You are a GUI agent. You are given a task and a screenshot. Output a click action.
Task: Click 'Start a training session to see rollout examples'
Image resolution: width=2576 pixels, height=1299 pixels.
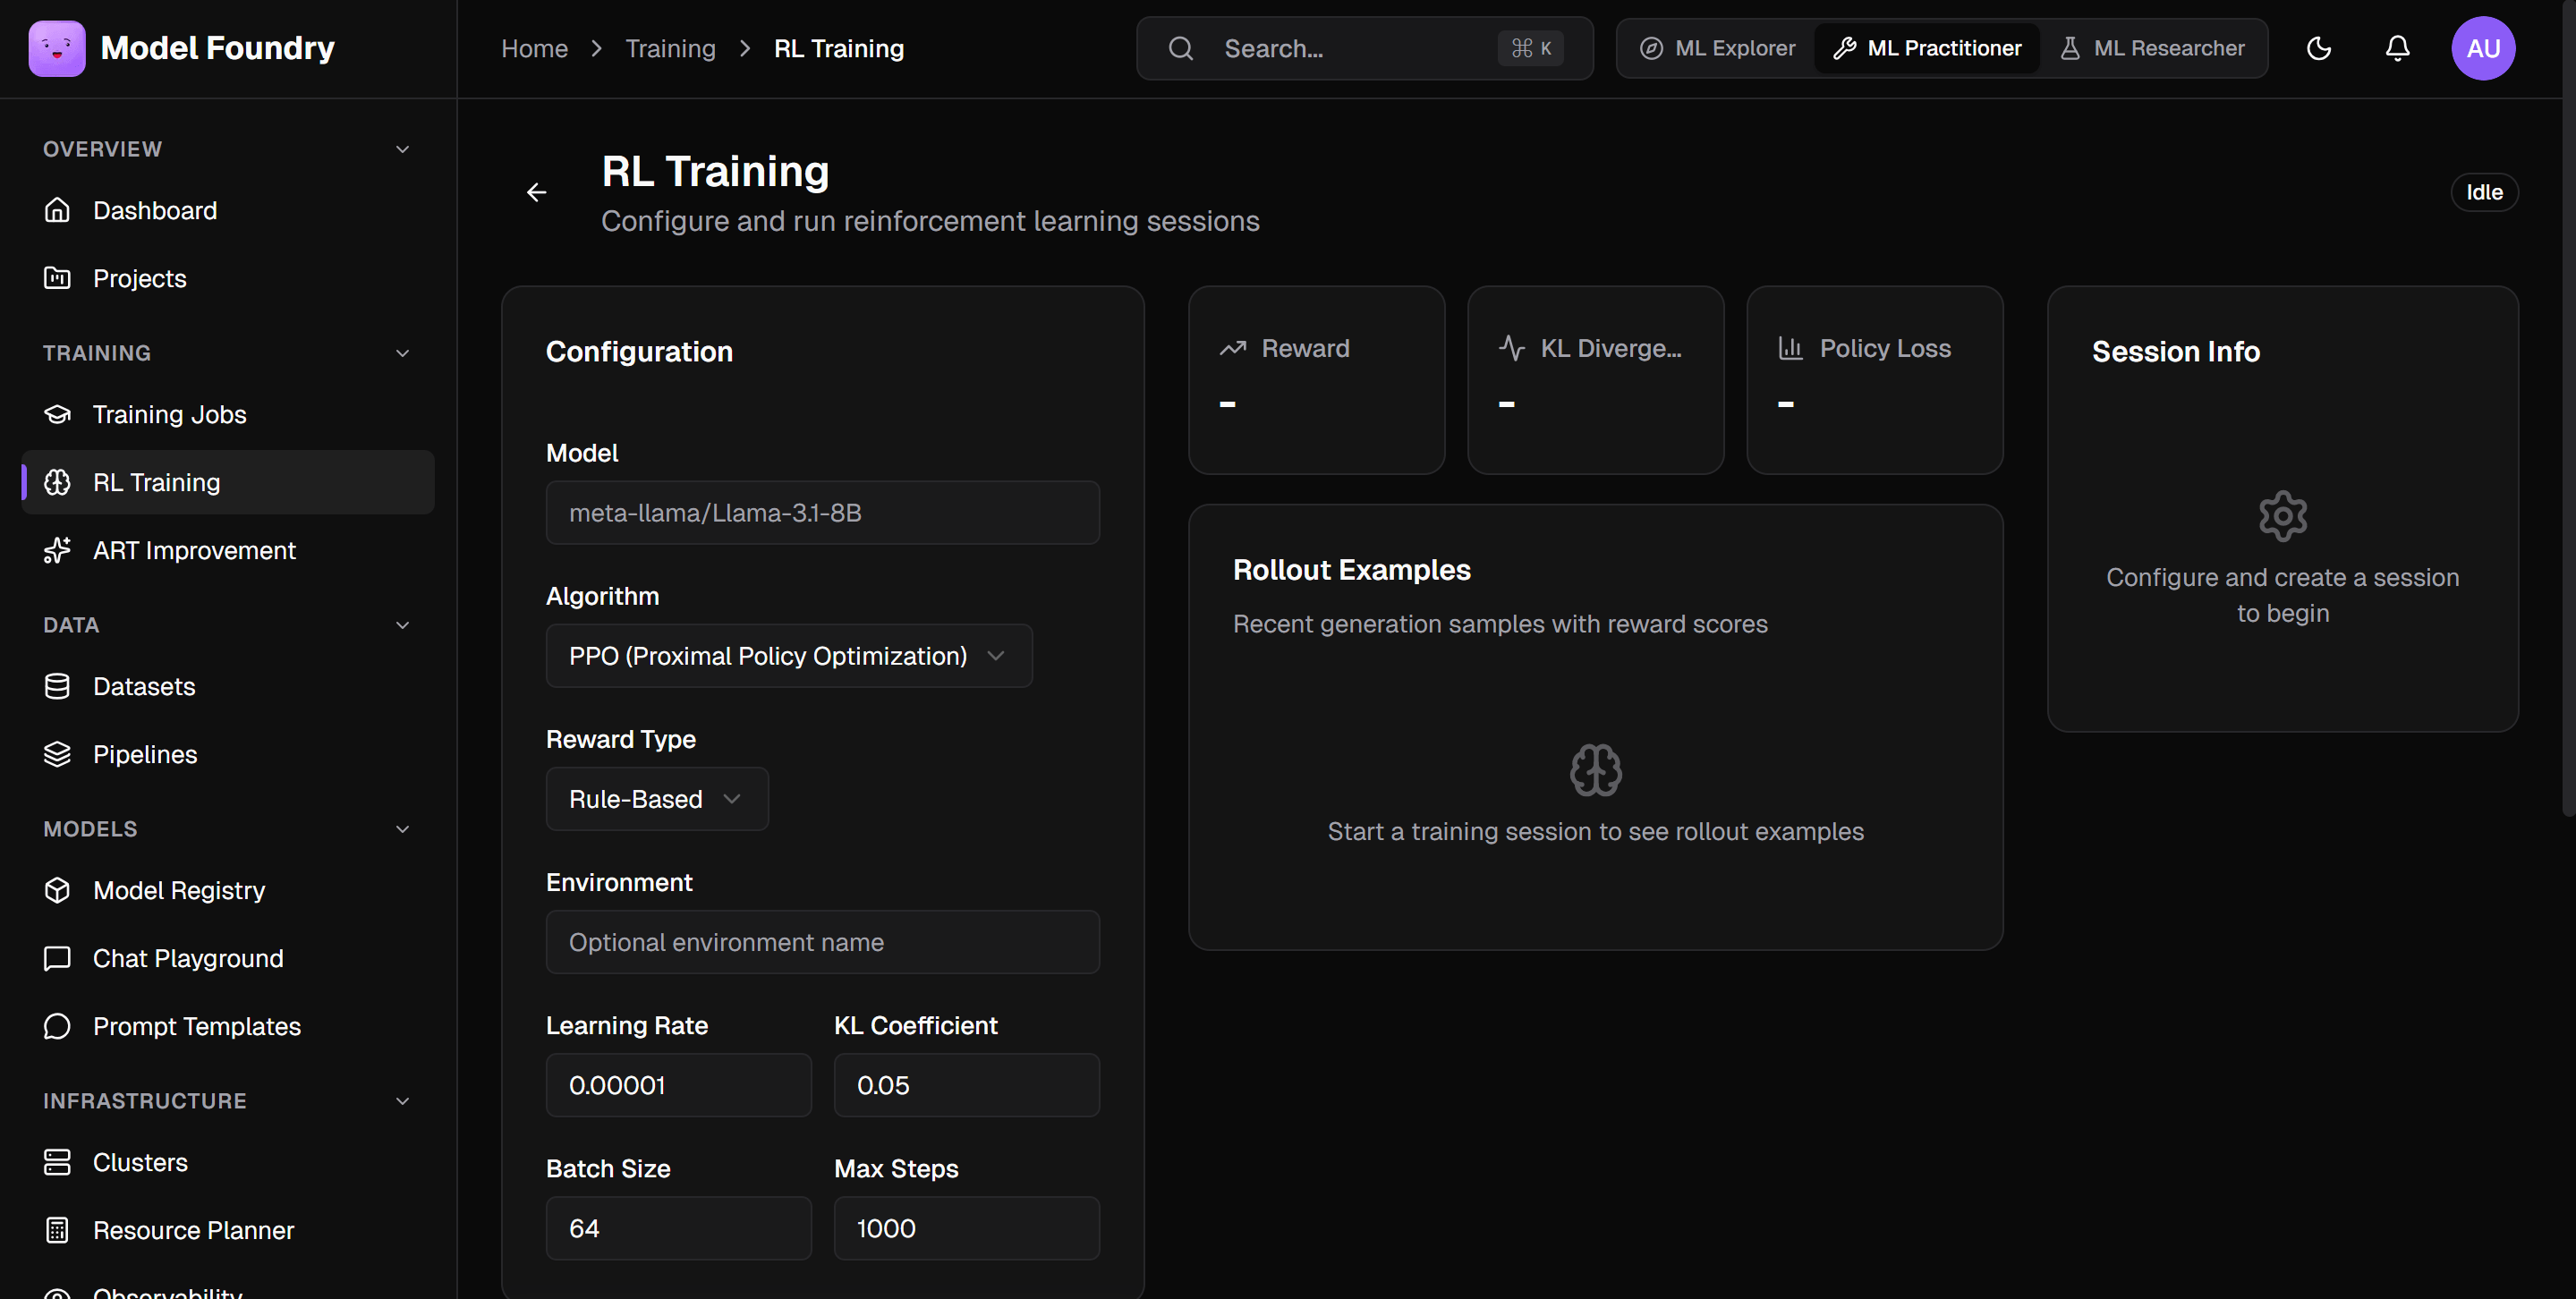tap(1596, 831)
